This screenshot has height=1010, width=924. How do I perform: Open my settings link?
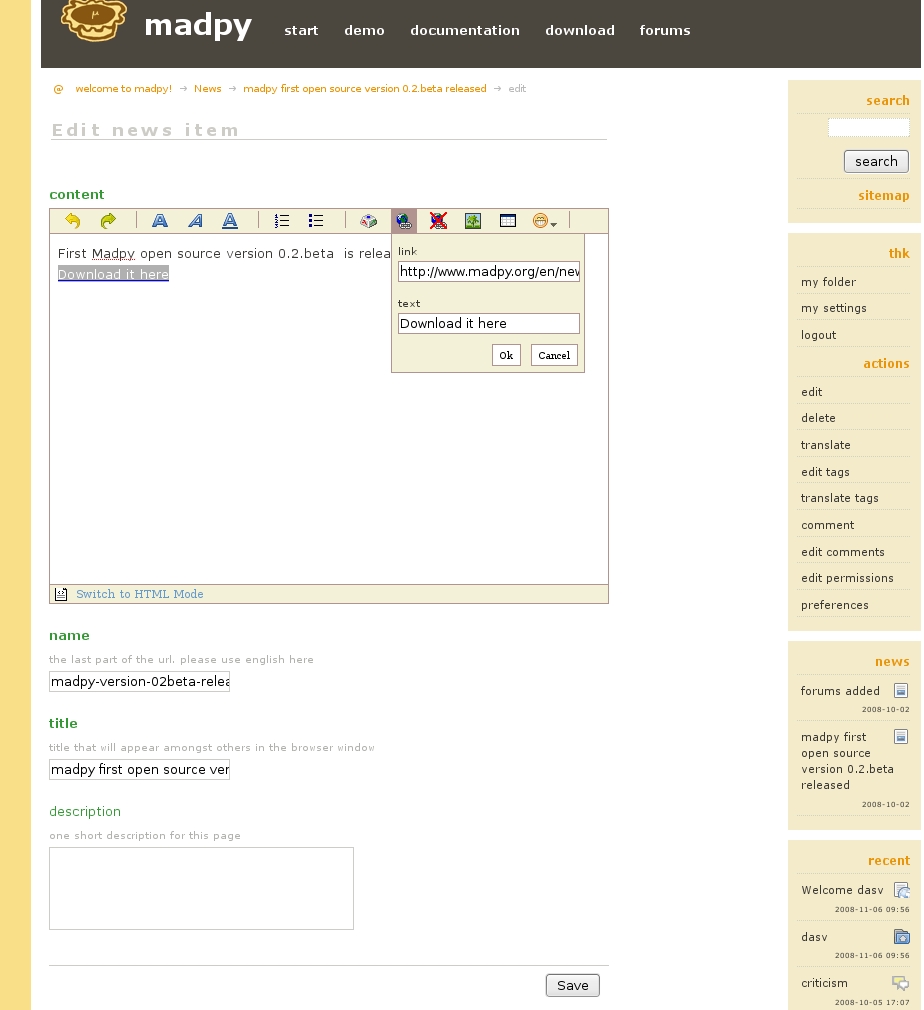pyautogui.click(x=834, y=308)
